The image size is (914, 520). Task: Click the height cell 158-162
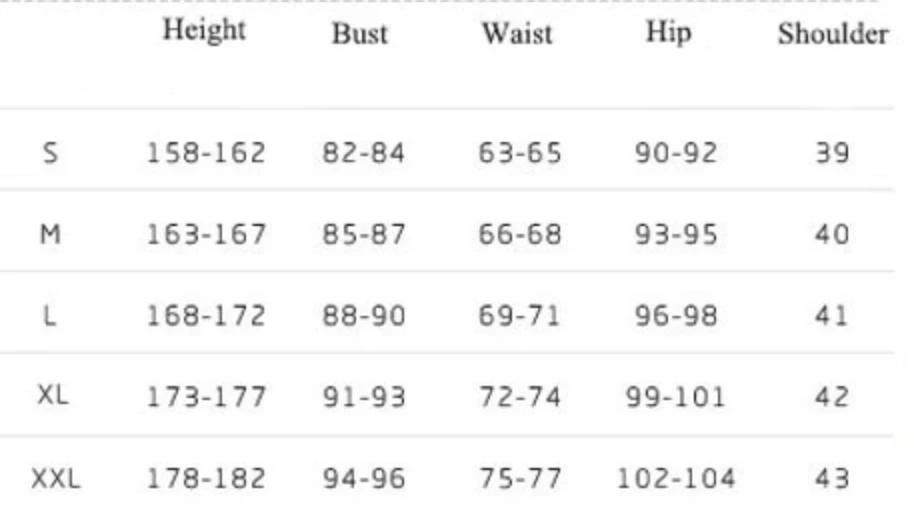click(x=206, y=153)
